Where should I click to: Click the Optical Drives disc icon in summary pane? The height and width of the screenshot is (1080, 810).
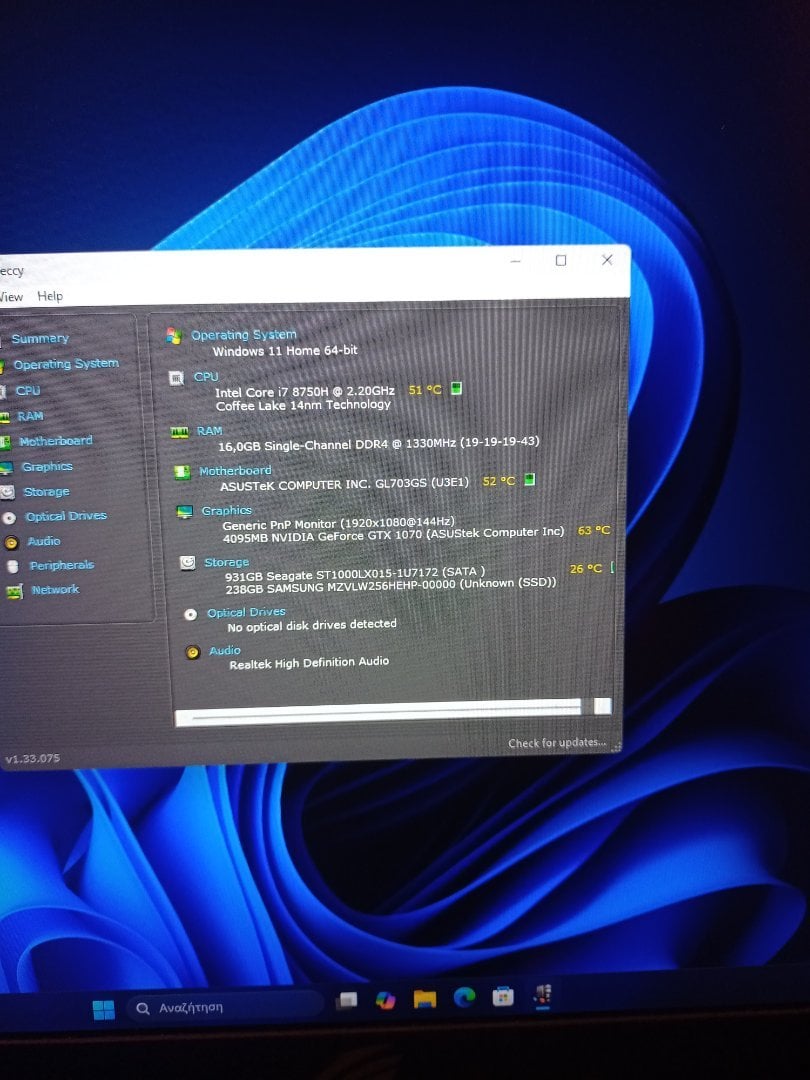(x=191, y=614)
